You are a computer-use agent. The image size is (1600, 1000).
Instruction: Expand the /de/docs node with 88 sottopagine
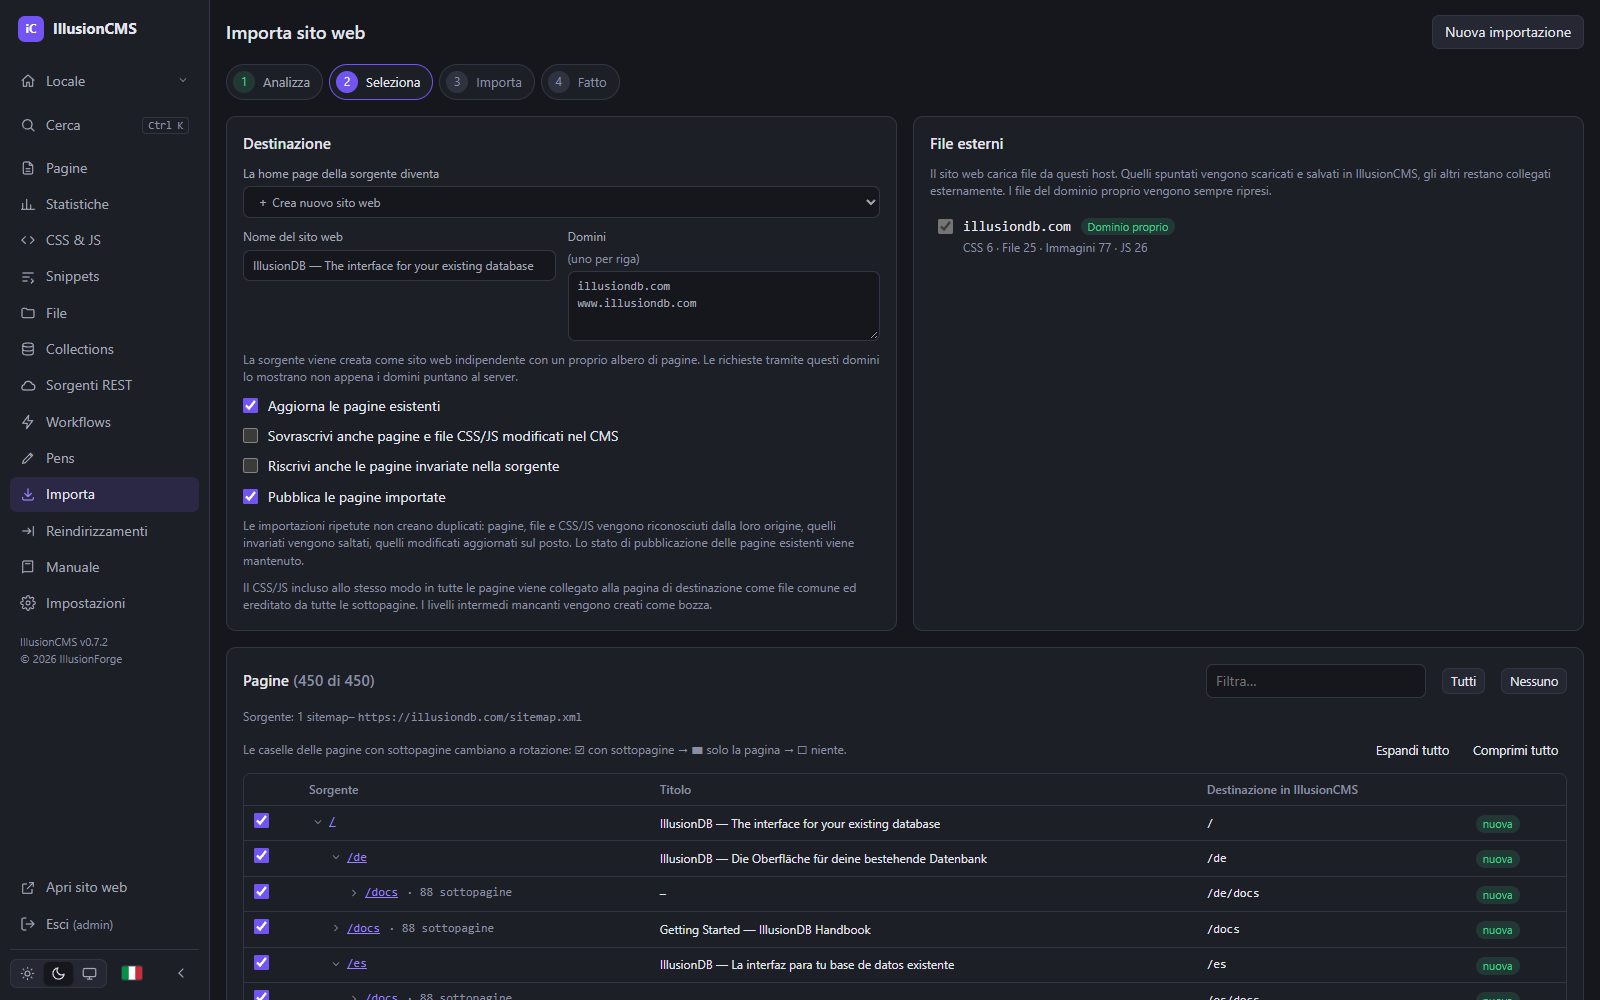coord(354,893)
